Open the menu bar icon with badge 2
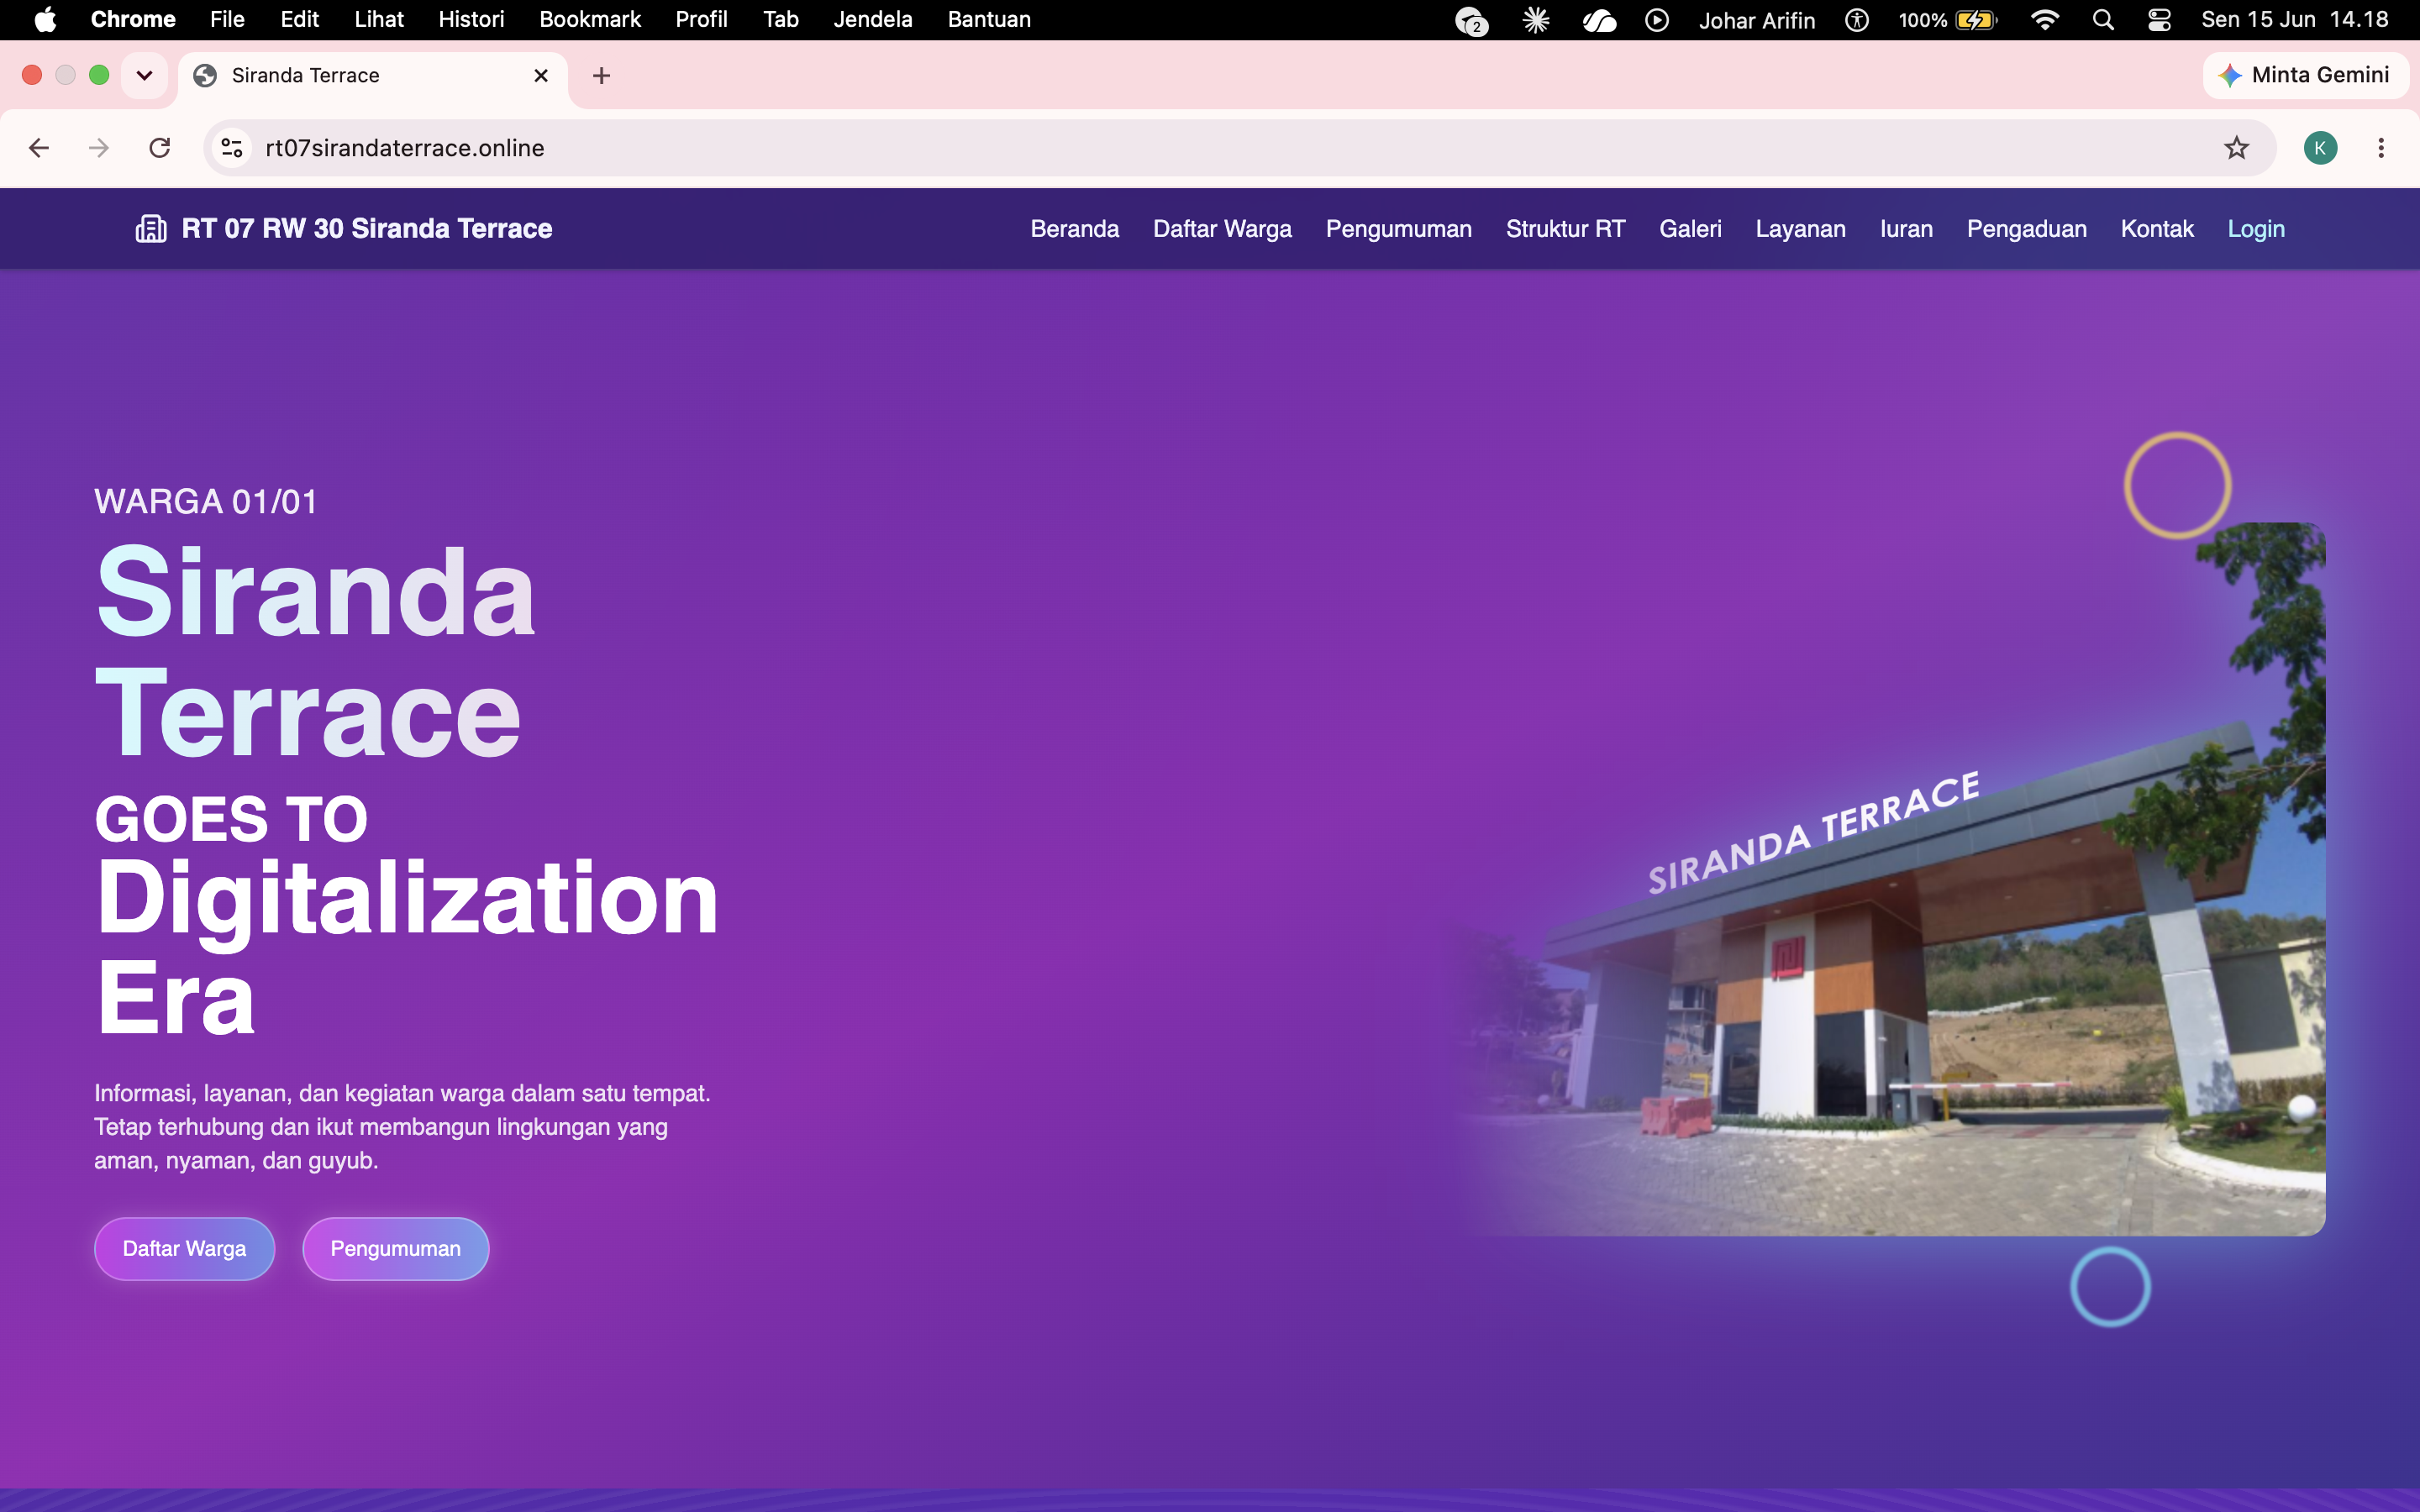The image size is (2420, 1512). (x=1471, y=20)
